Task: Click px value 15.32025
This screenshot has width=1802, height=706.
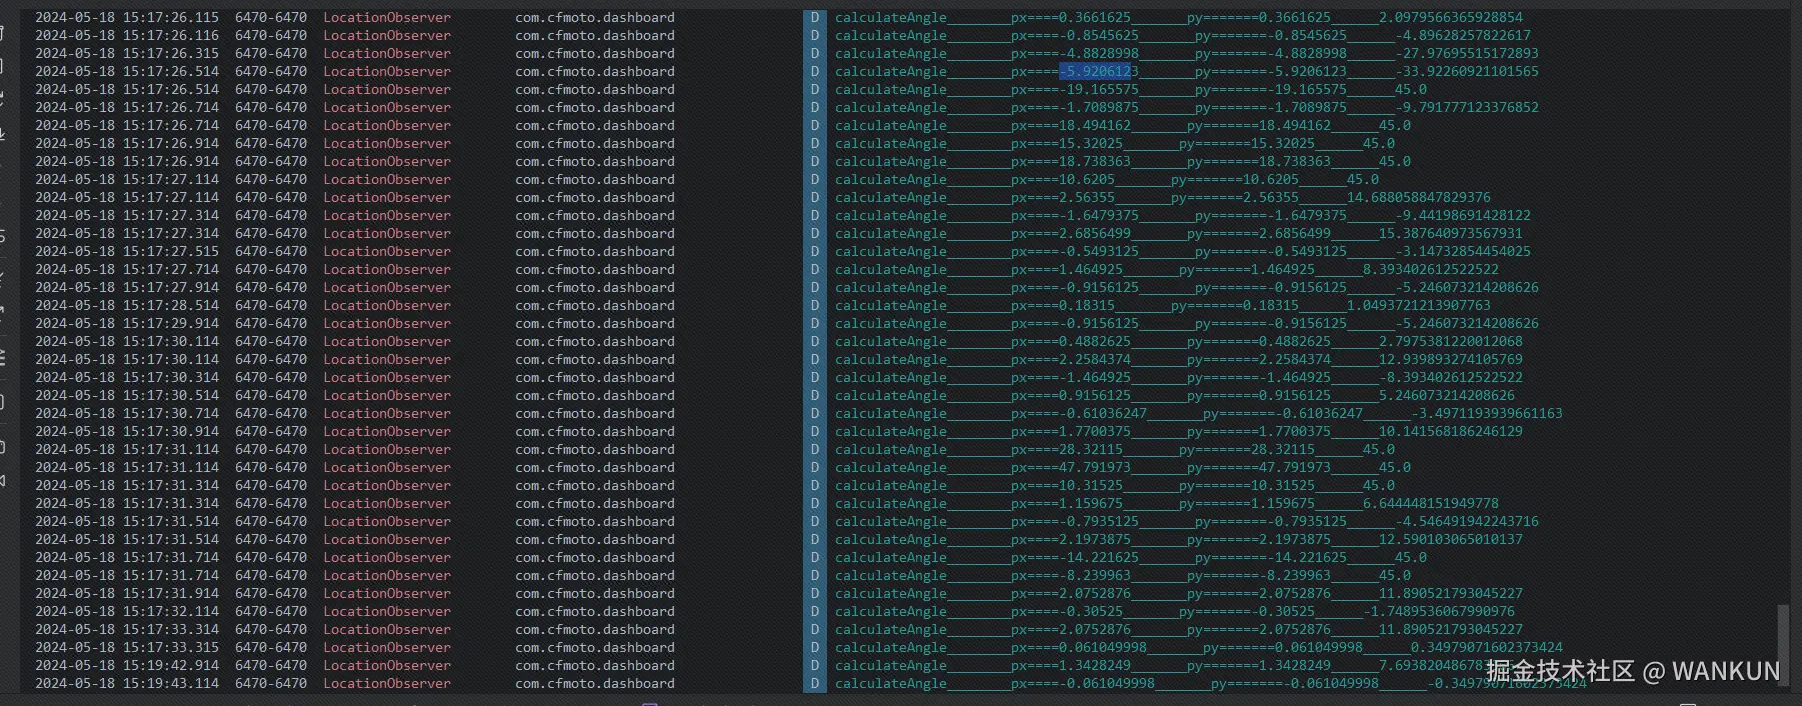Action: (x=1091, y=143)
